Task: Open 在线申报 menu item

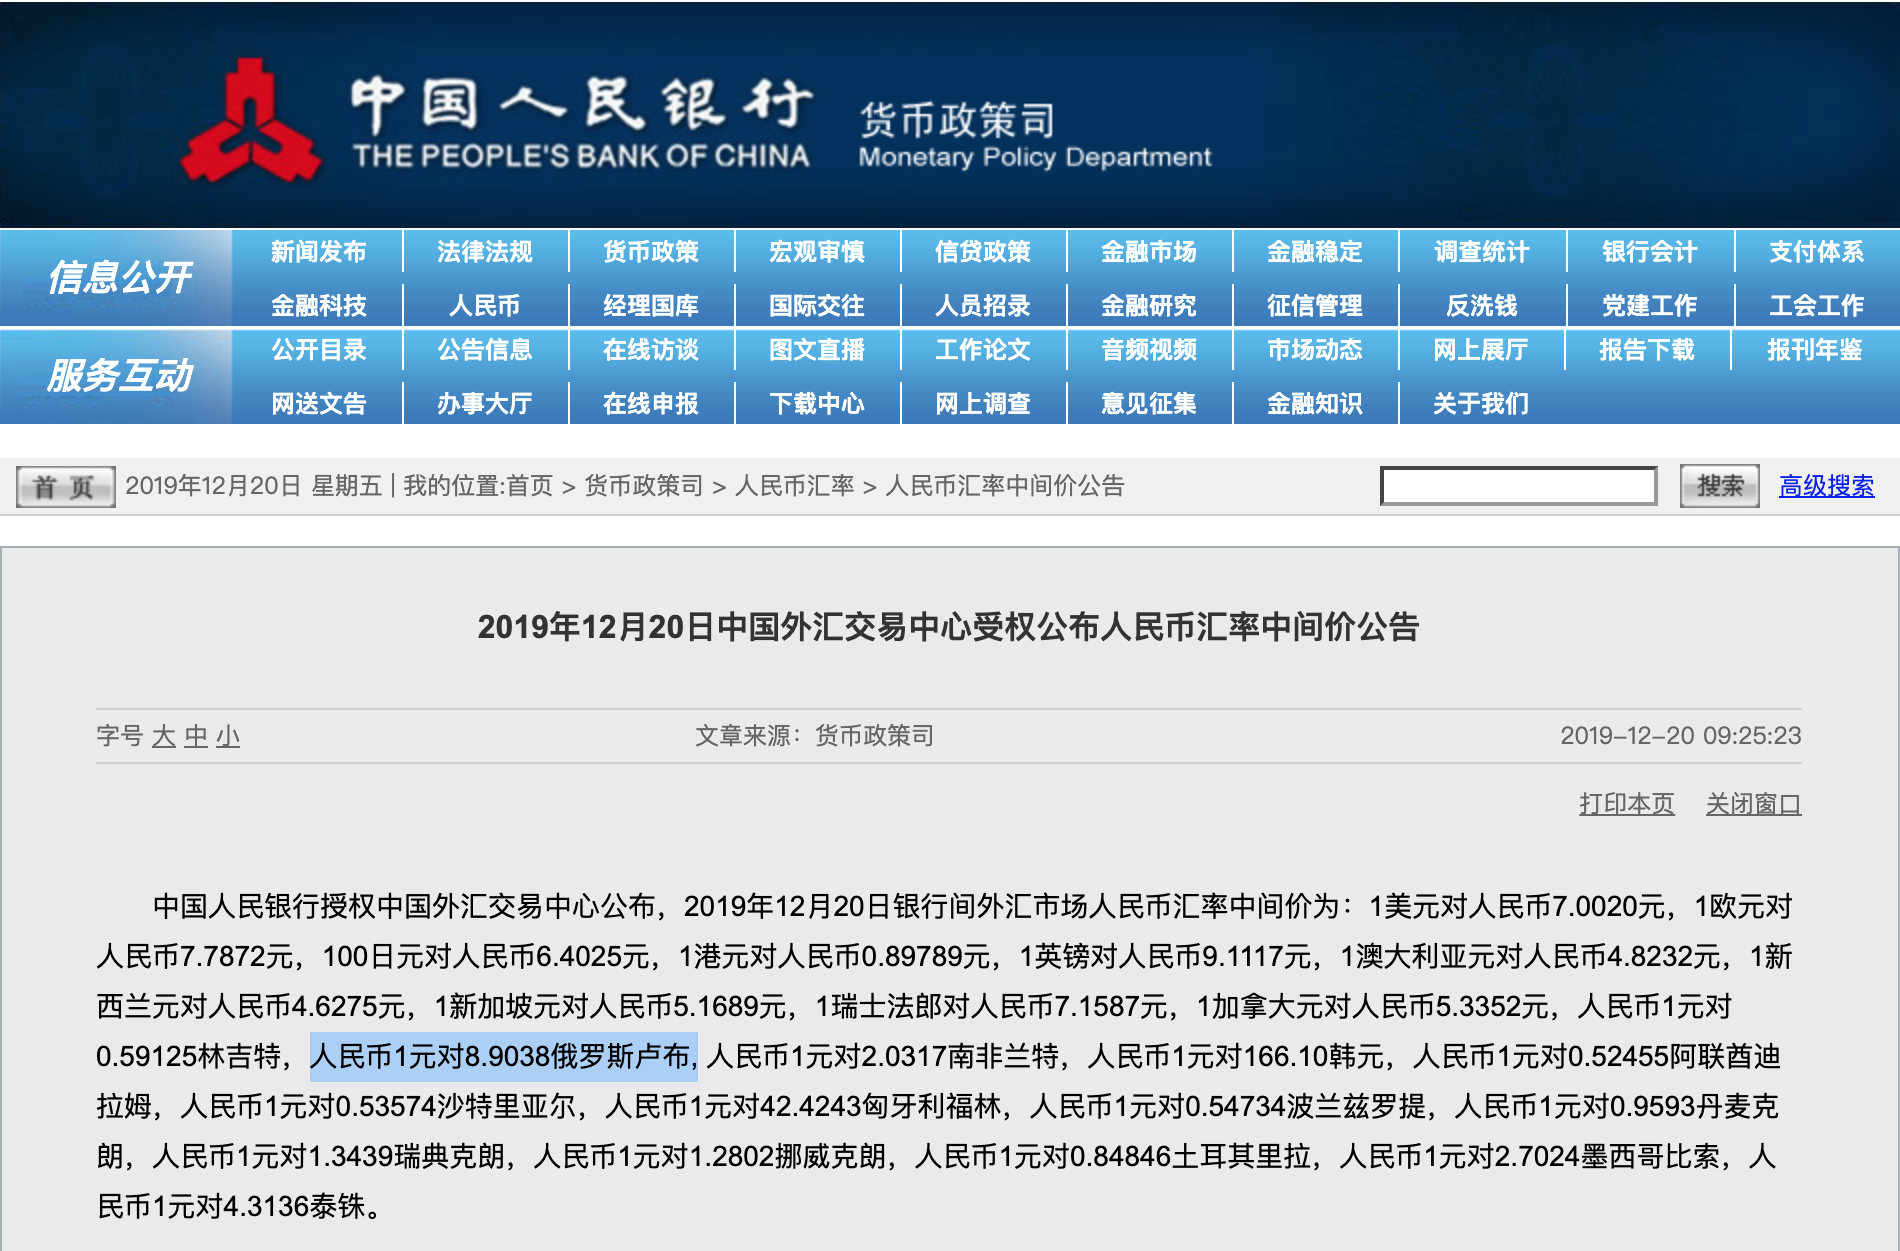Action: click(650, 403)
